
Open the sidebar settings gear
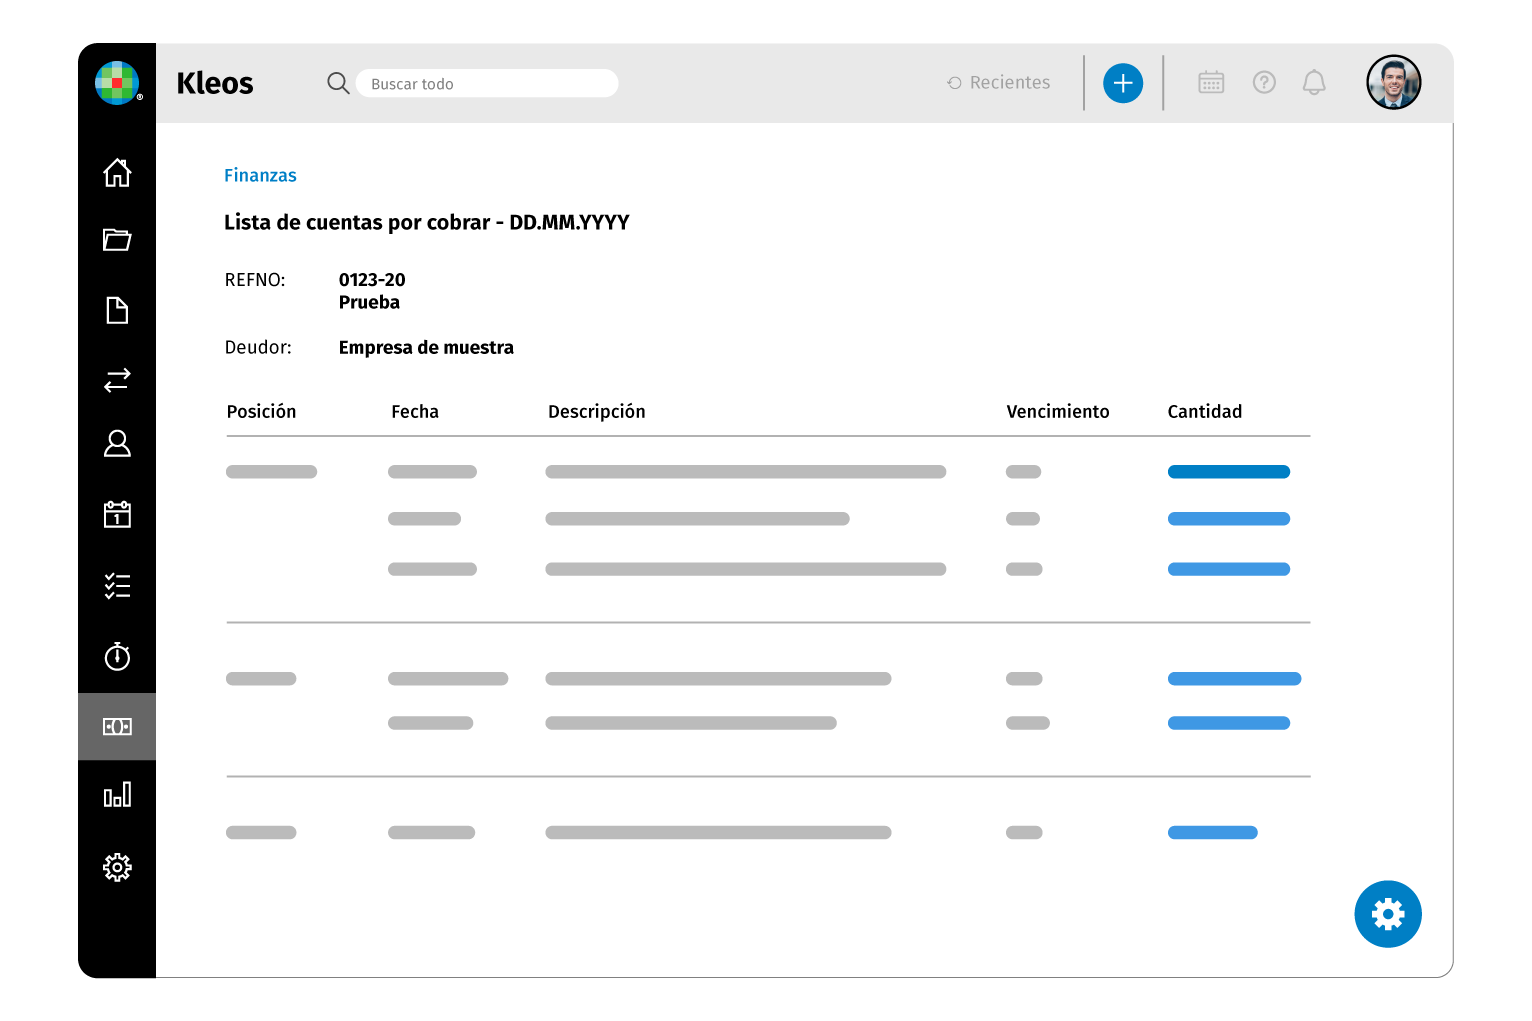[x=117, y=867]
